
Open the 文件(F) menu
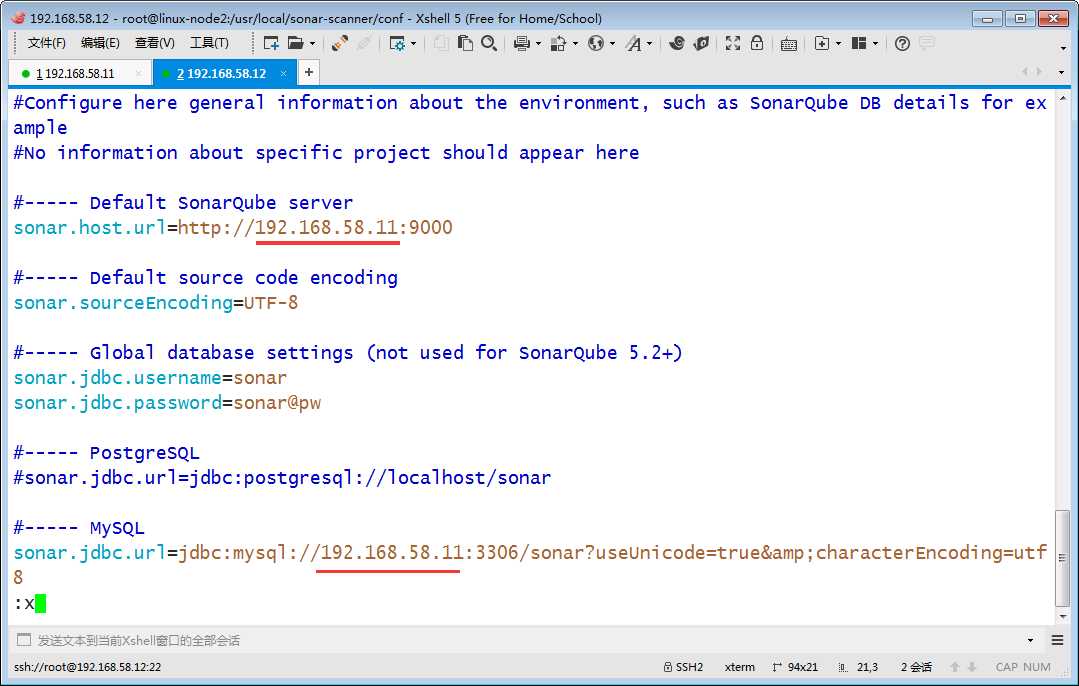pyautogui.click(x=46, y=43)
